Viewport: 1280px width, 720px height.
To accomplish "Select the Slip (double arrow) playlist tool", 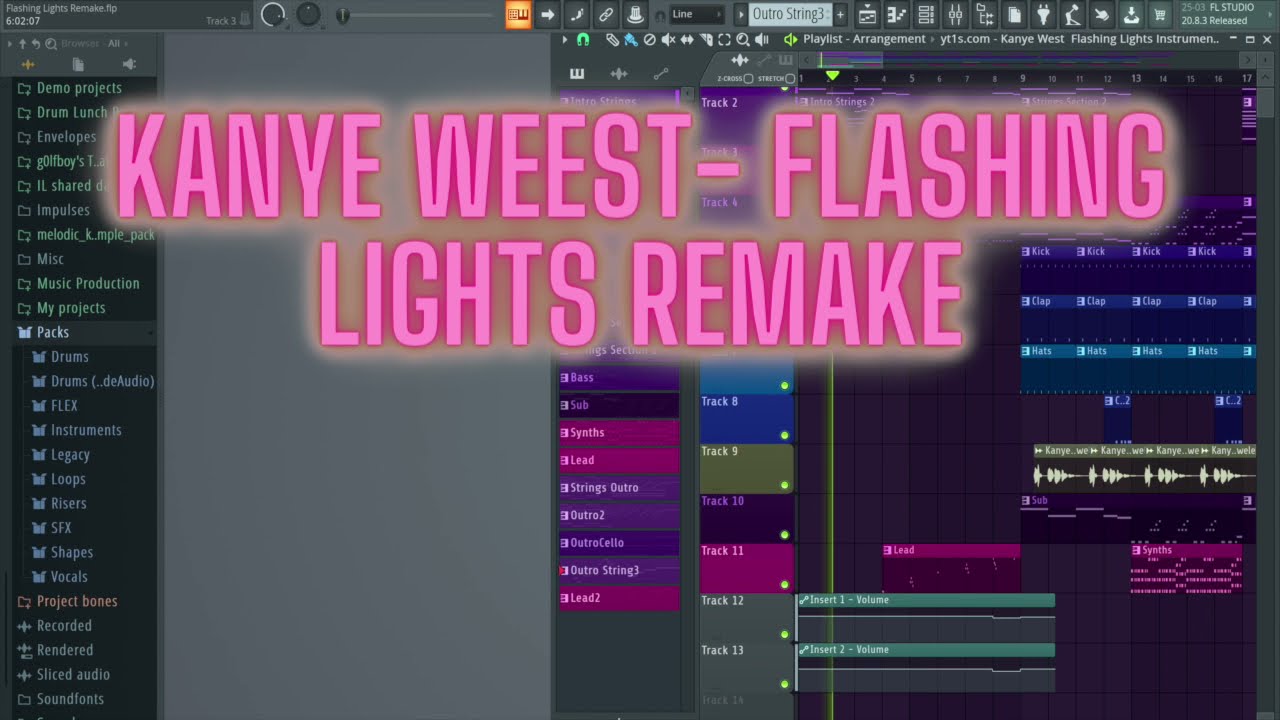I will (686, 39).
